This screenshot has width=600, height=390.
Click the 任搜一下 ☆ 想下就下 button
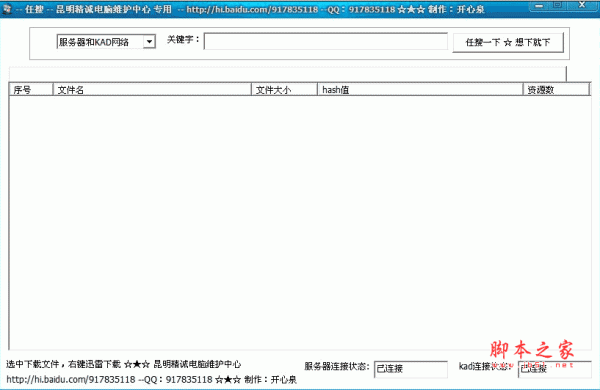(x=508, y=42)
